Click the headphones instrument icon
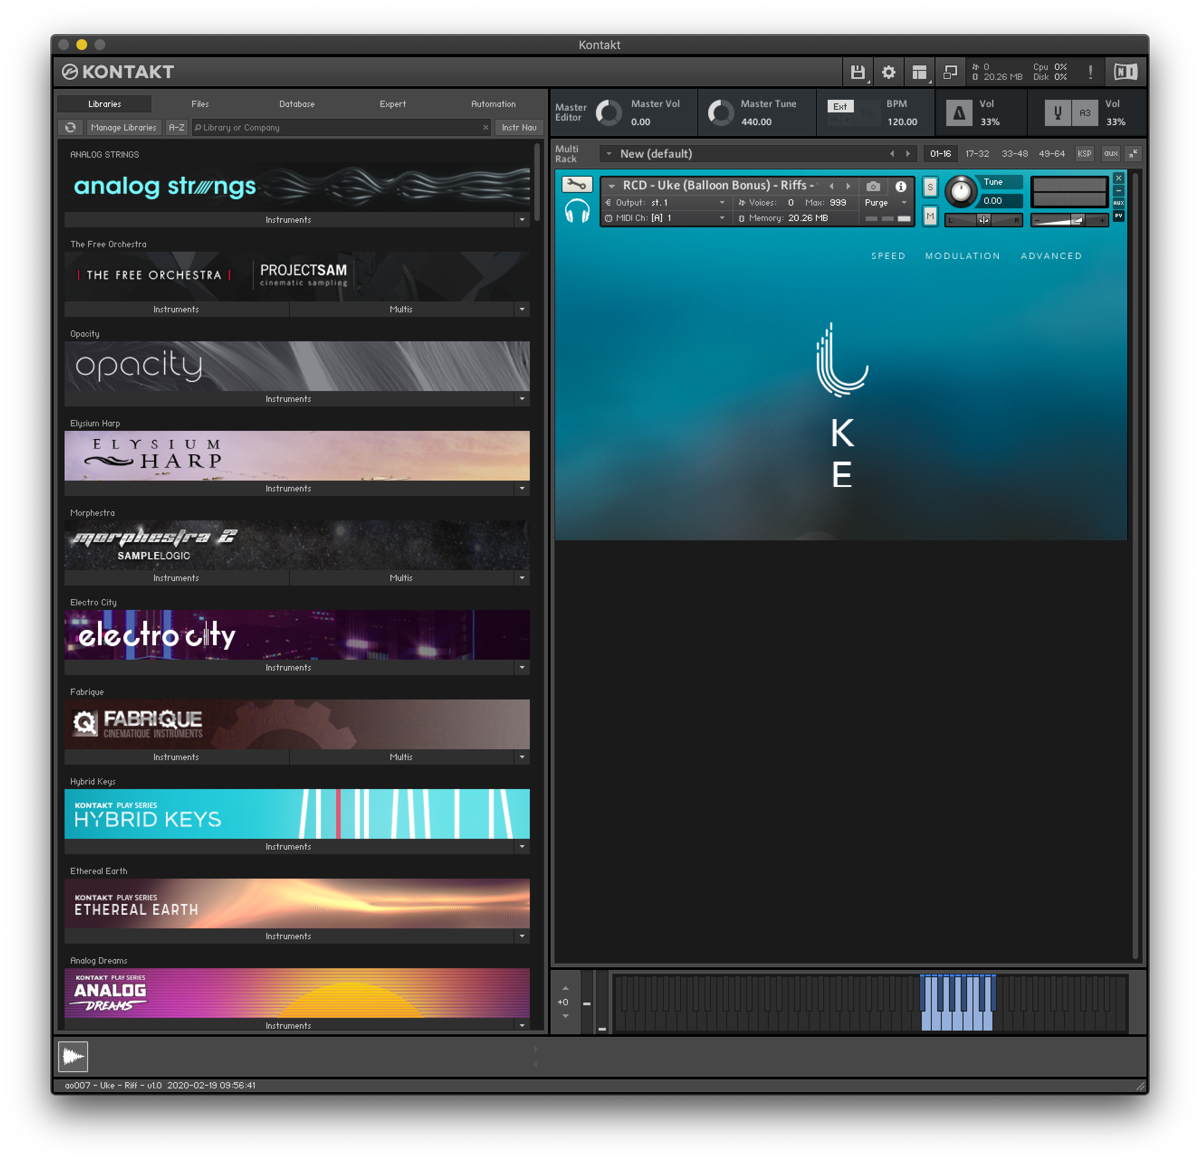This screenshot has width=1200, height=1162. click(x=577, y=211)
